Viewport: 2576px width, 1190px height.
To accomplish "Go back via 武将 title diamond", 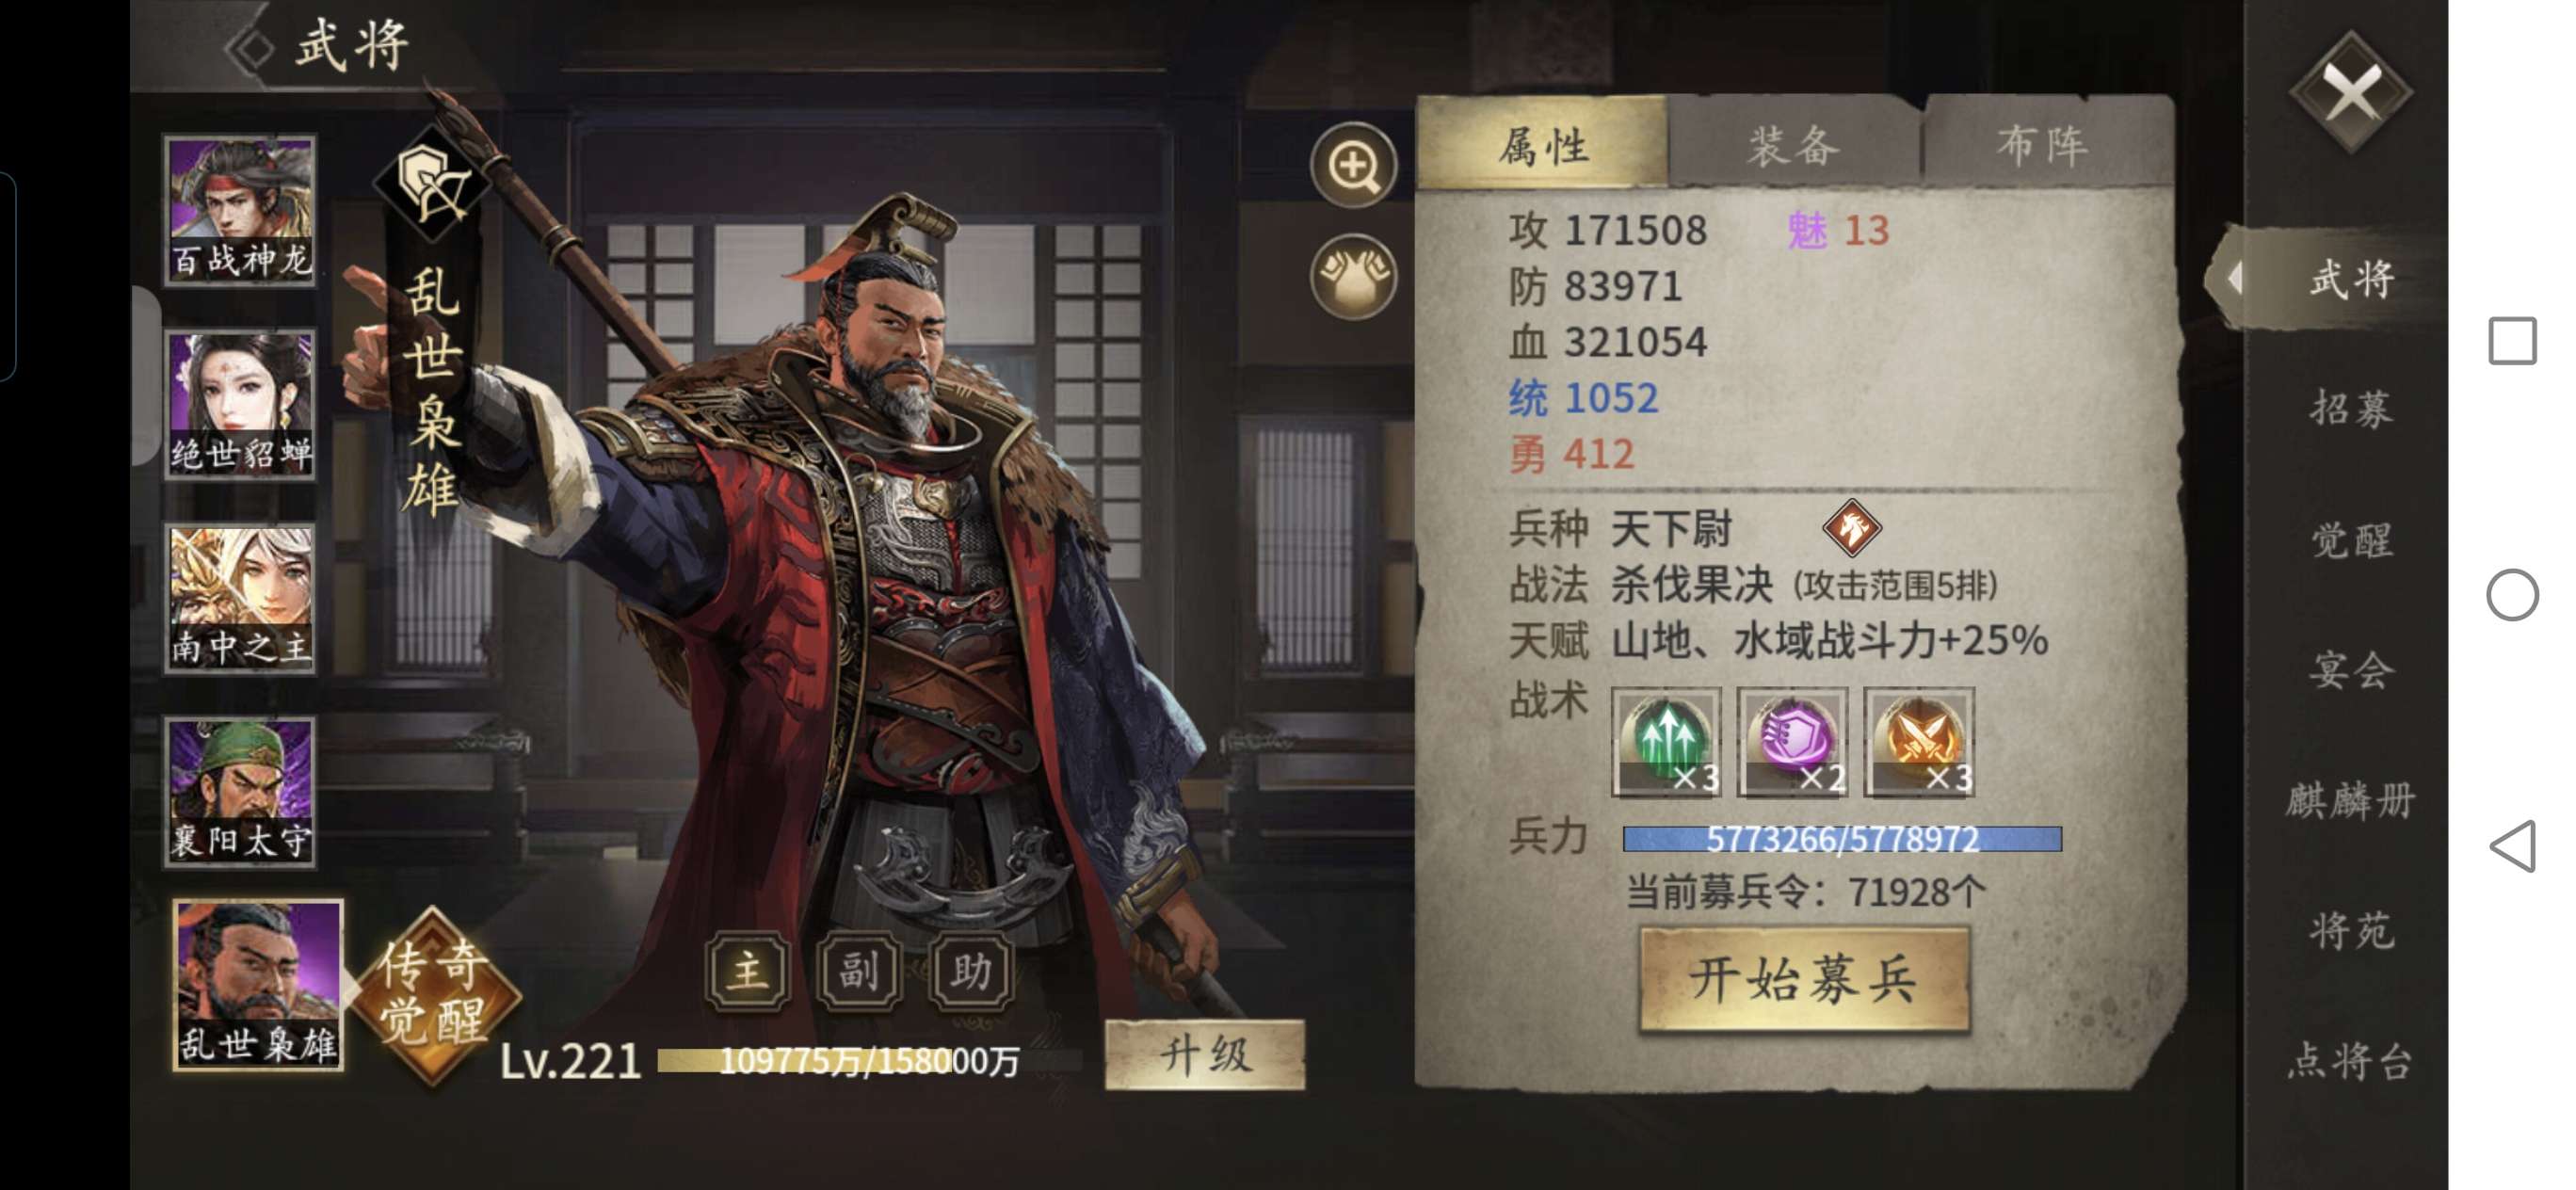I will pos(250,46).
